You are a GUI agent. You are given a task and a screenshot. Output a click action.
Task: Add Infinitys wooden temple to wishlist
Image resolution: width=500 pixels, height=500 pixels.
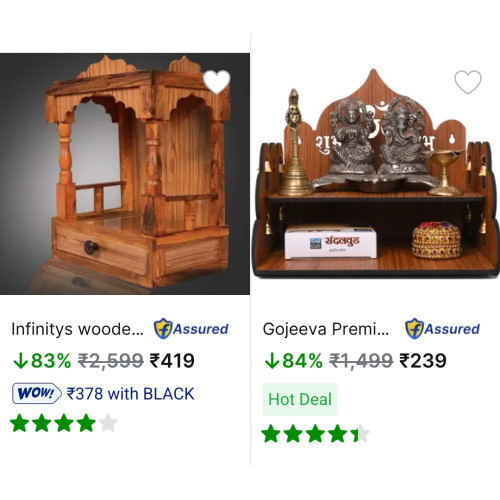[x=217, y=82]
